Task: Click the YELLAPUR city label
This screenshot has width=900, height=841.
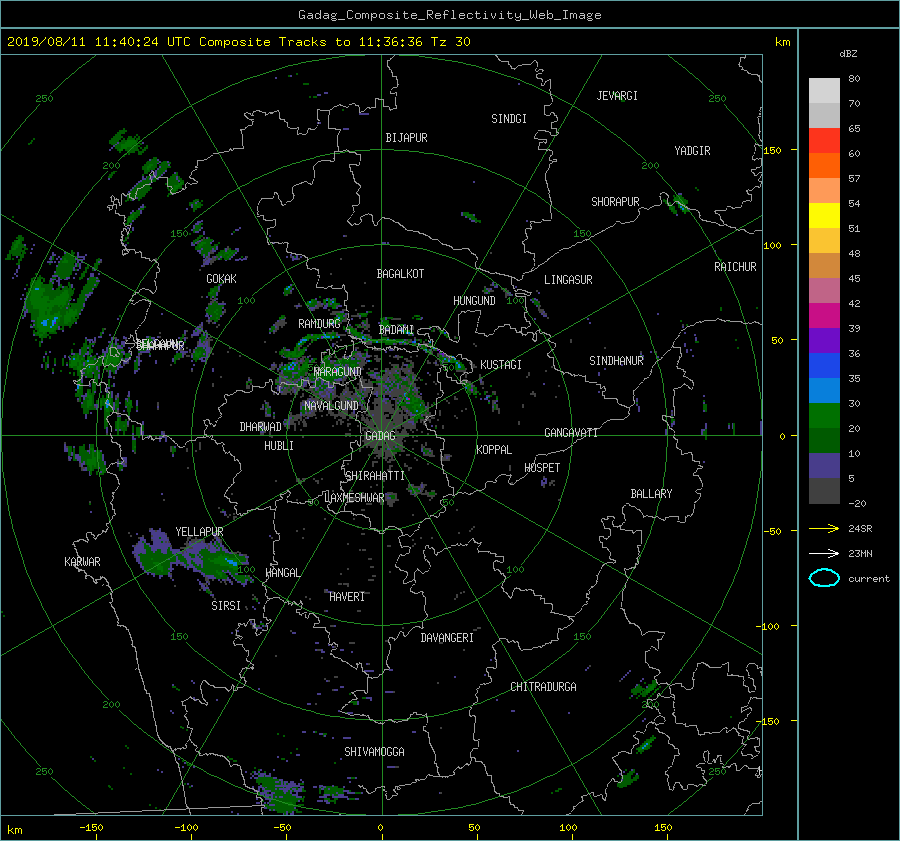Action: click(x=199, y=532)
